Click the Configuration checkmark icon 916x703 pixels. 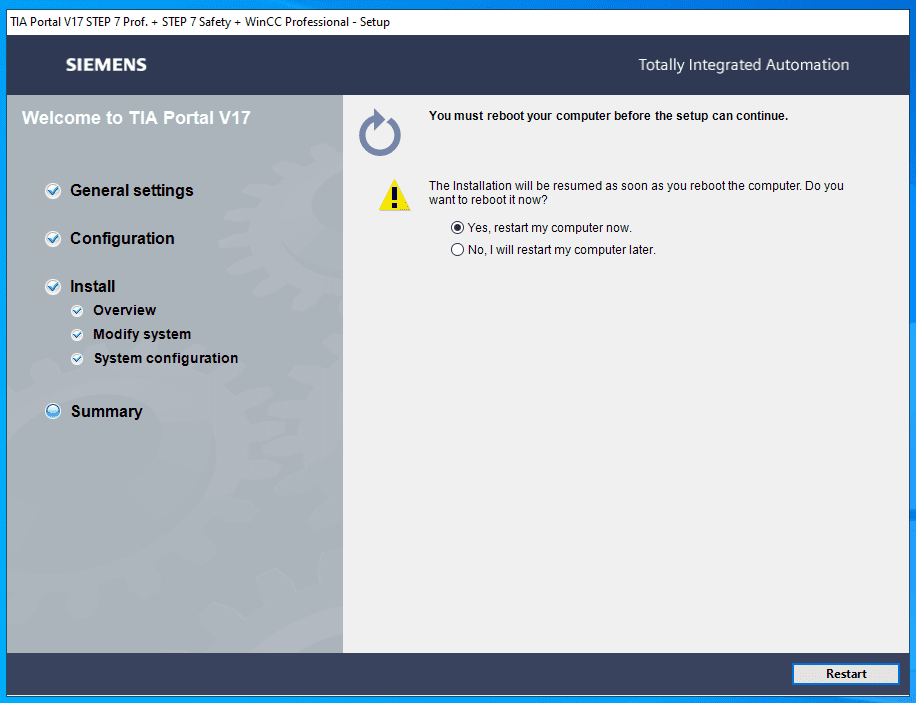[53, 239]
